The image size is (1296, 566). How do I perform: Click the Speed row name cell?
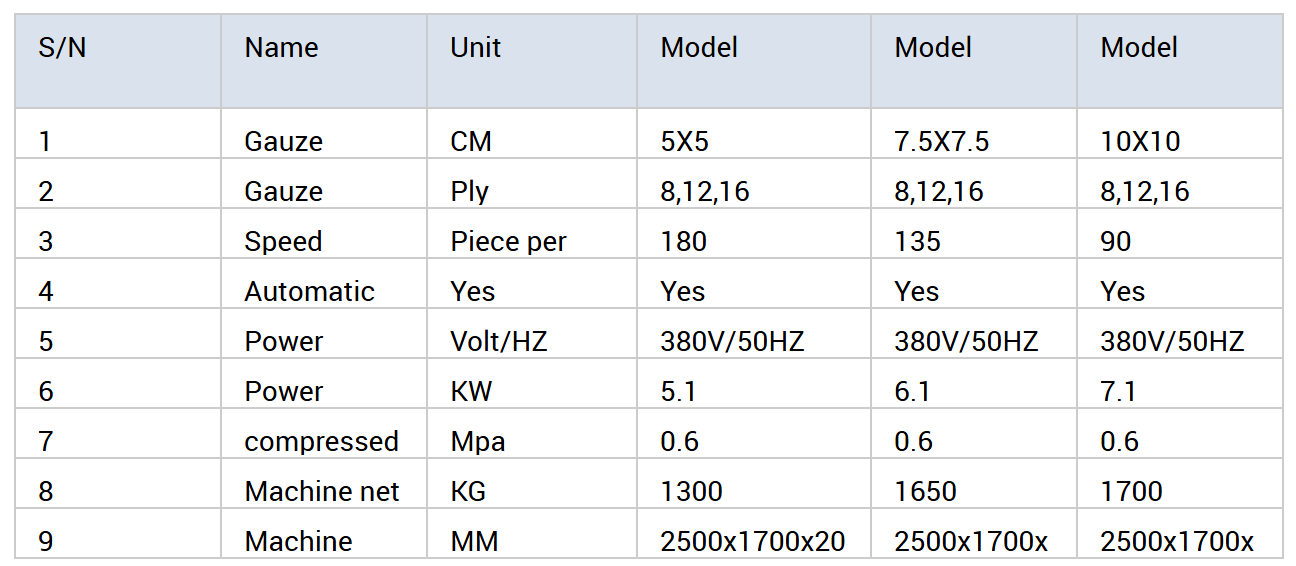(x=283, y=242)
